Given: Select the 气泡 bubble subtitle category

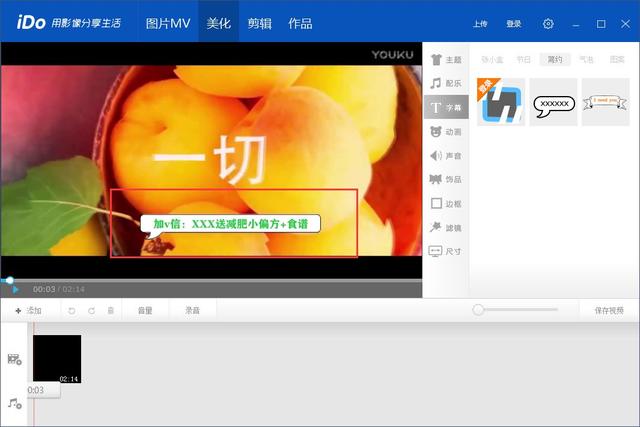Looking at the screenshot, I should coord(586,60).
